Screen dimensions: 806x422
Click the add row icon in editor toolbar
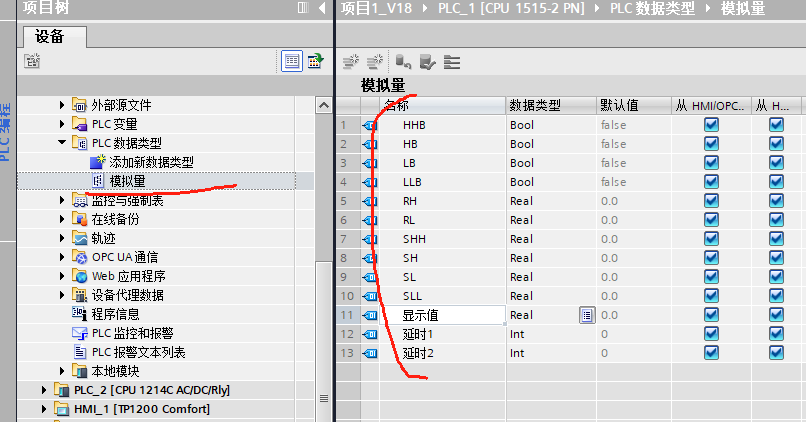376,62
